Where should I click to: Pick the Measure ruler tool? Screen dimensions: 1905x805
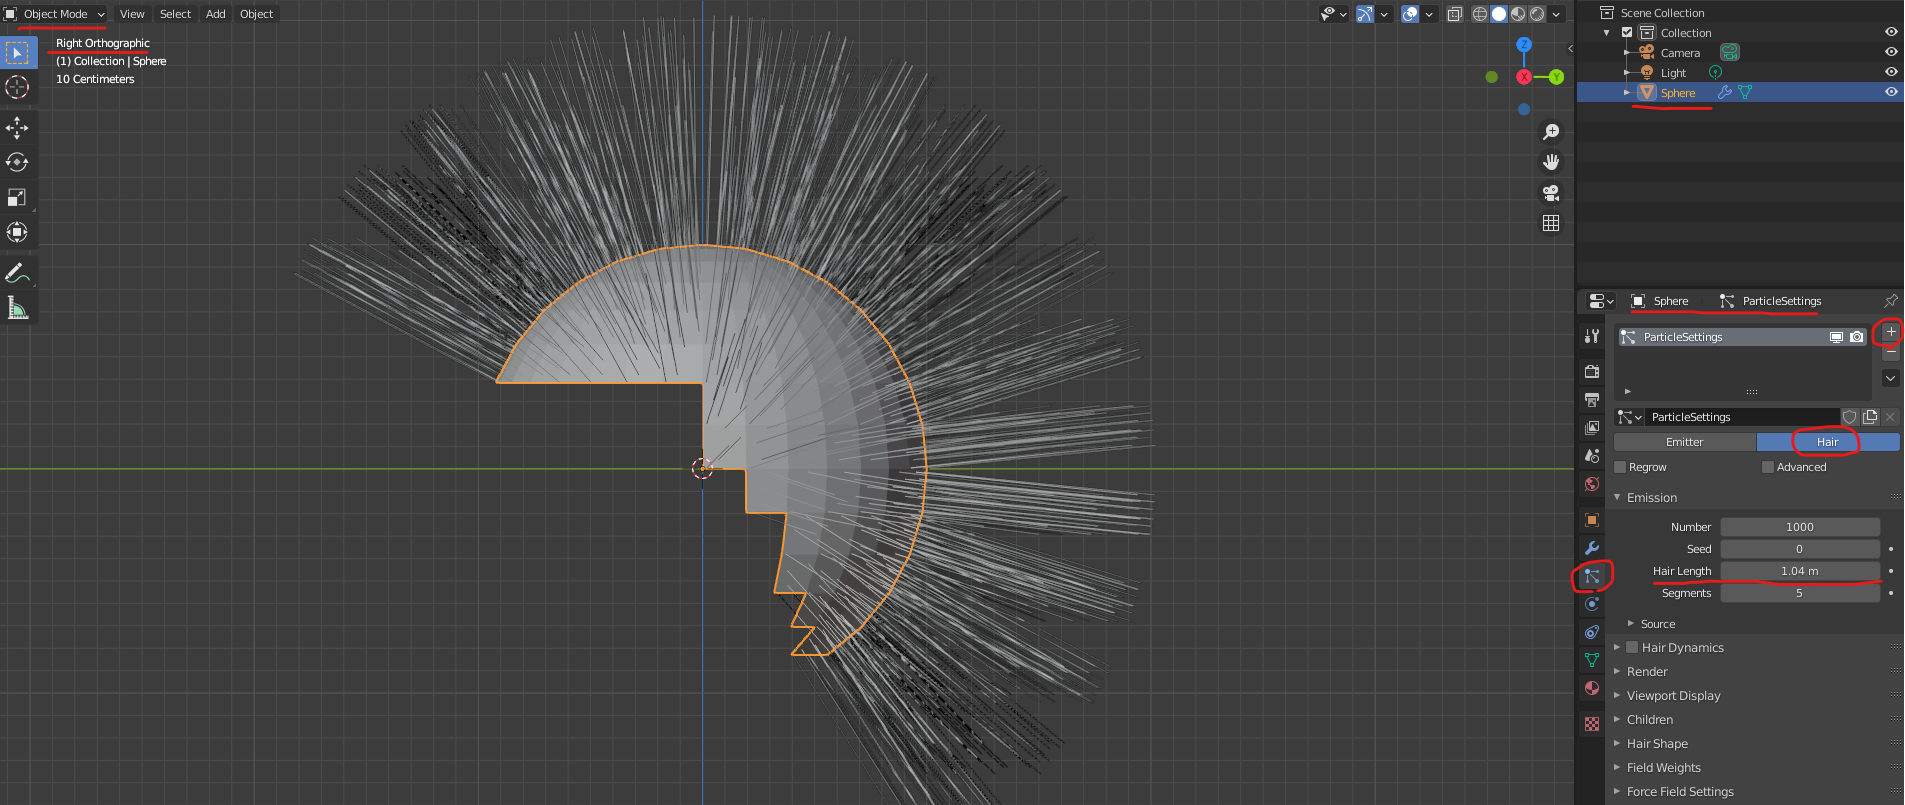18,308
